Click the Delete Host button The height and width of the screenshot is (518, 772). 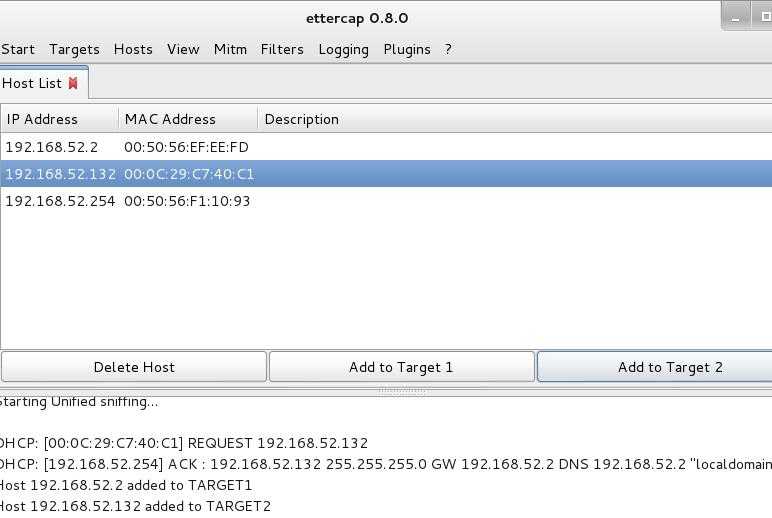pyautogui.click(x=134, y=367)
